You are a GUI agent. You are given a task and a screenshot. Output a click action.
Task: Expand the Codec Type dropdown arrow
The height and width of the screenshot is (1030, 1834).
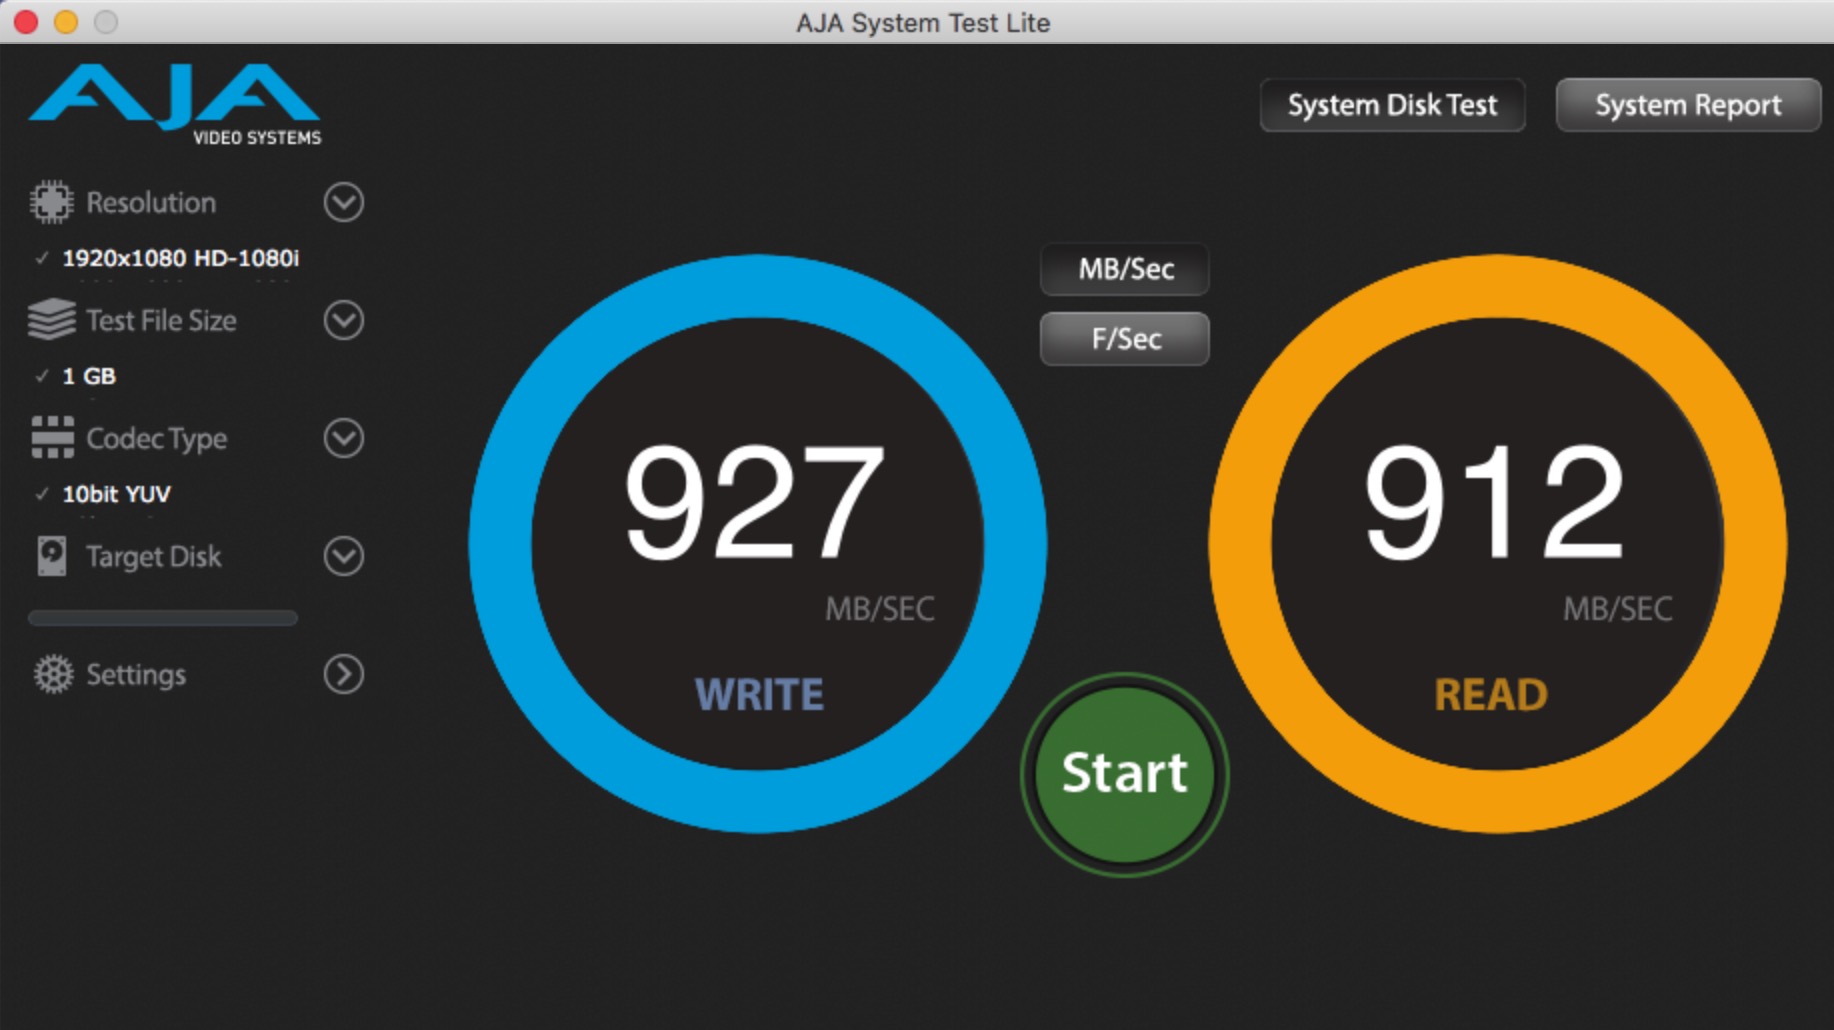[343, 438]
